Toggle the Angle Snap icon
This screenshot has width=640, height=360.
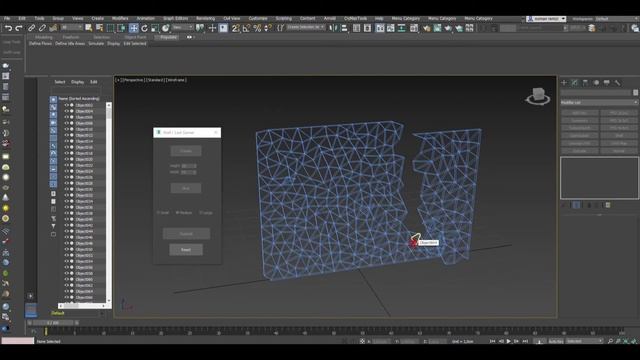246,28
